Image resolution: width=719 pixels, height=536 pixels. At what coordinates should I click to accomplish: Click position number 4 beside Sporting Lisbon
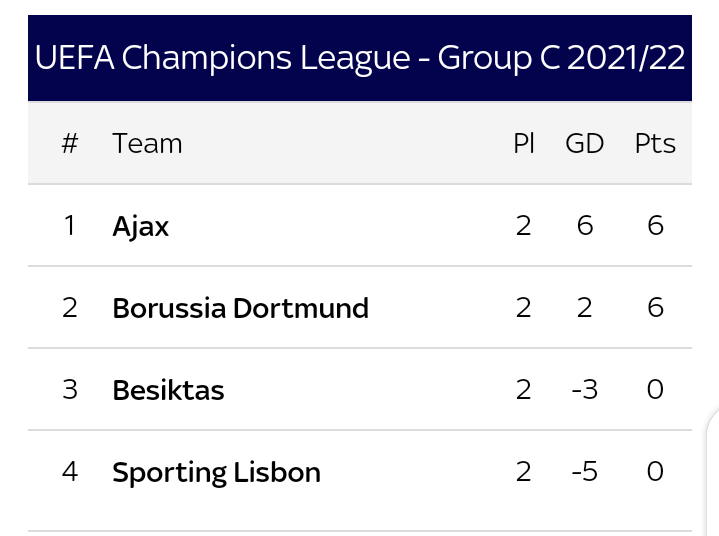70,471
